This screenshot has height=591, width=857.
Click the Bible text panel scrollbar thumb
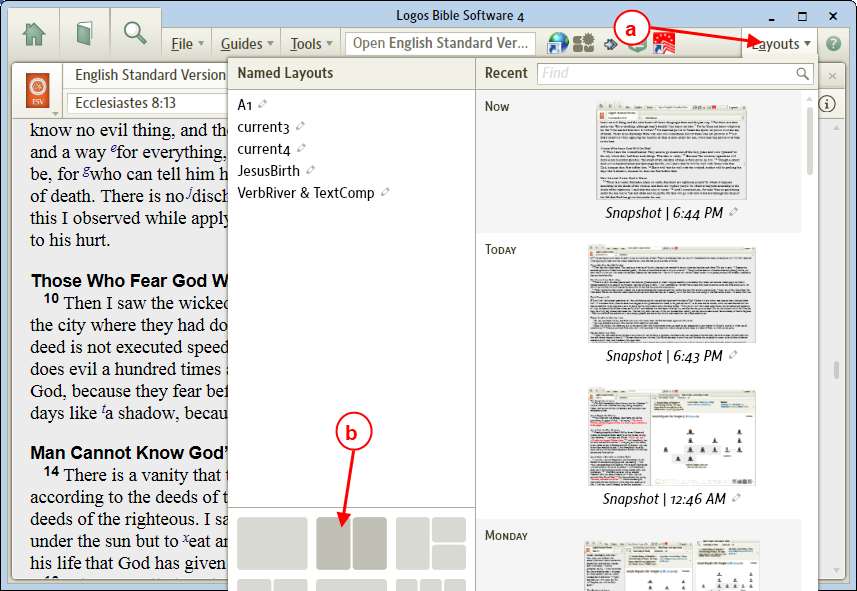(x=836, y=370)
